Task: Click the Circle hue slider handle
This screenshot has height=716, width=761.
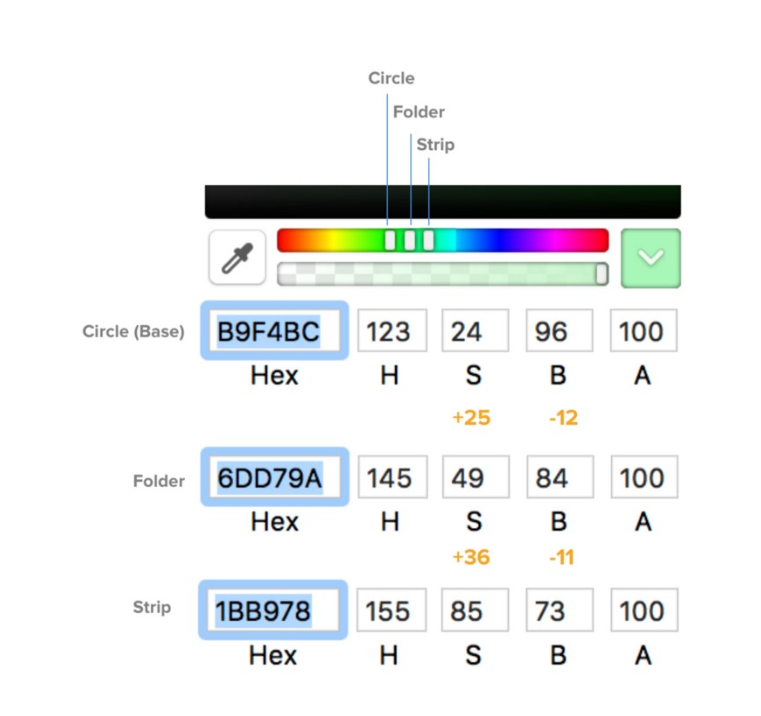Action: (x=390, y=240)
